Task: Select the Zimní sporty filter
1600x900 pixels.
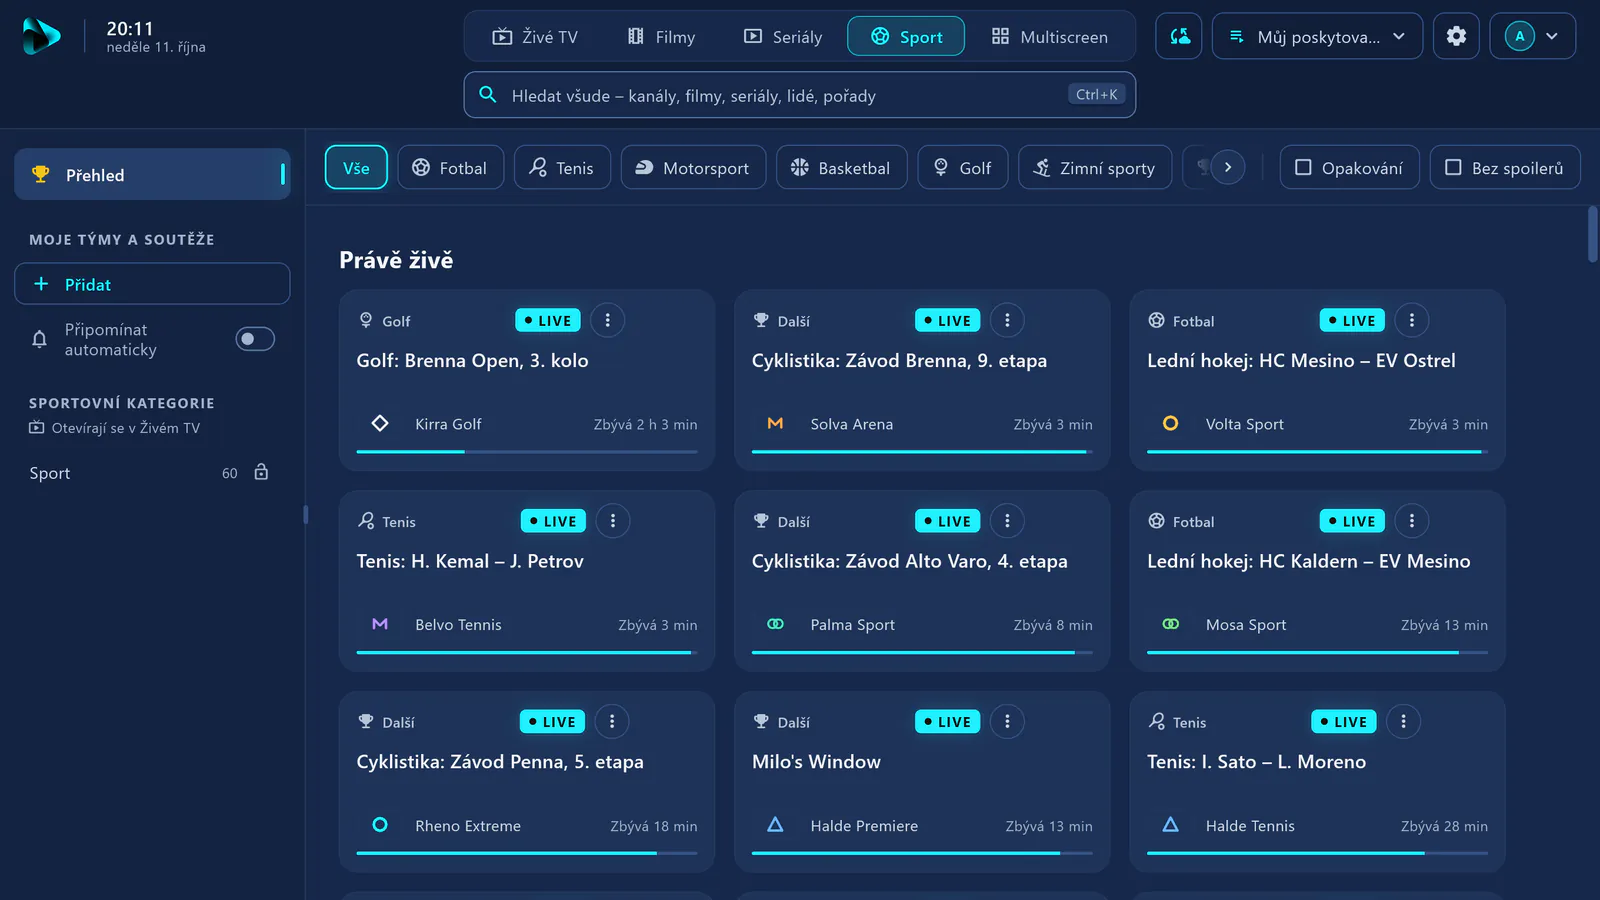Action: pyautogui.click(x=1094, y=168)
